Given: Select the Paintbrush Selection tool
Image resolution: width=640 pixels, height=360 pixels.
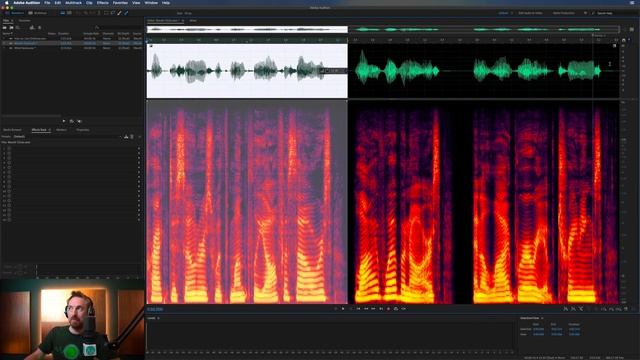Looking at the screenshot, I should (x=119, y=13).
